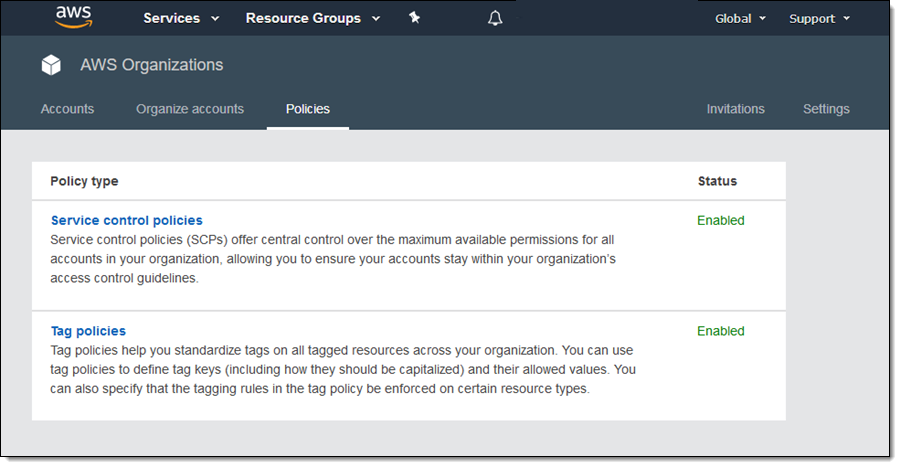Open the Settings tab

[826, 109]
